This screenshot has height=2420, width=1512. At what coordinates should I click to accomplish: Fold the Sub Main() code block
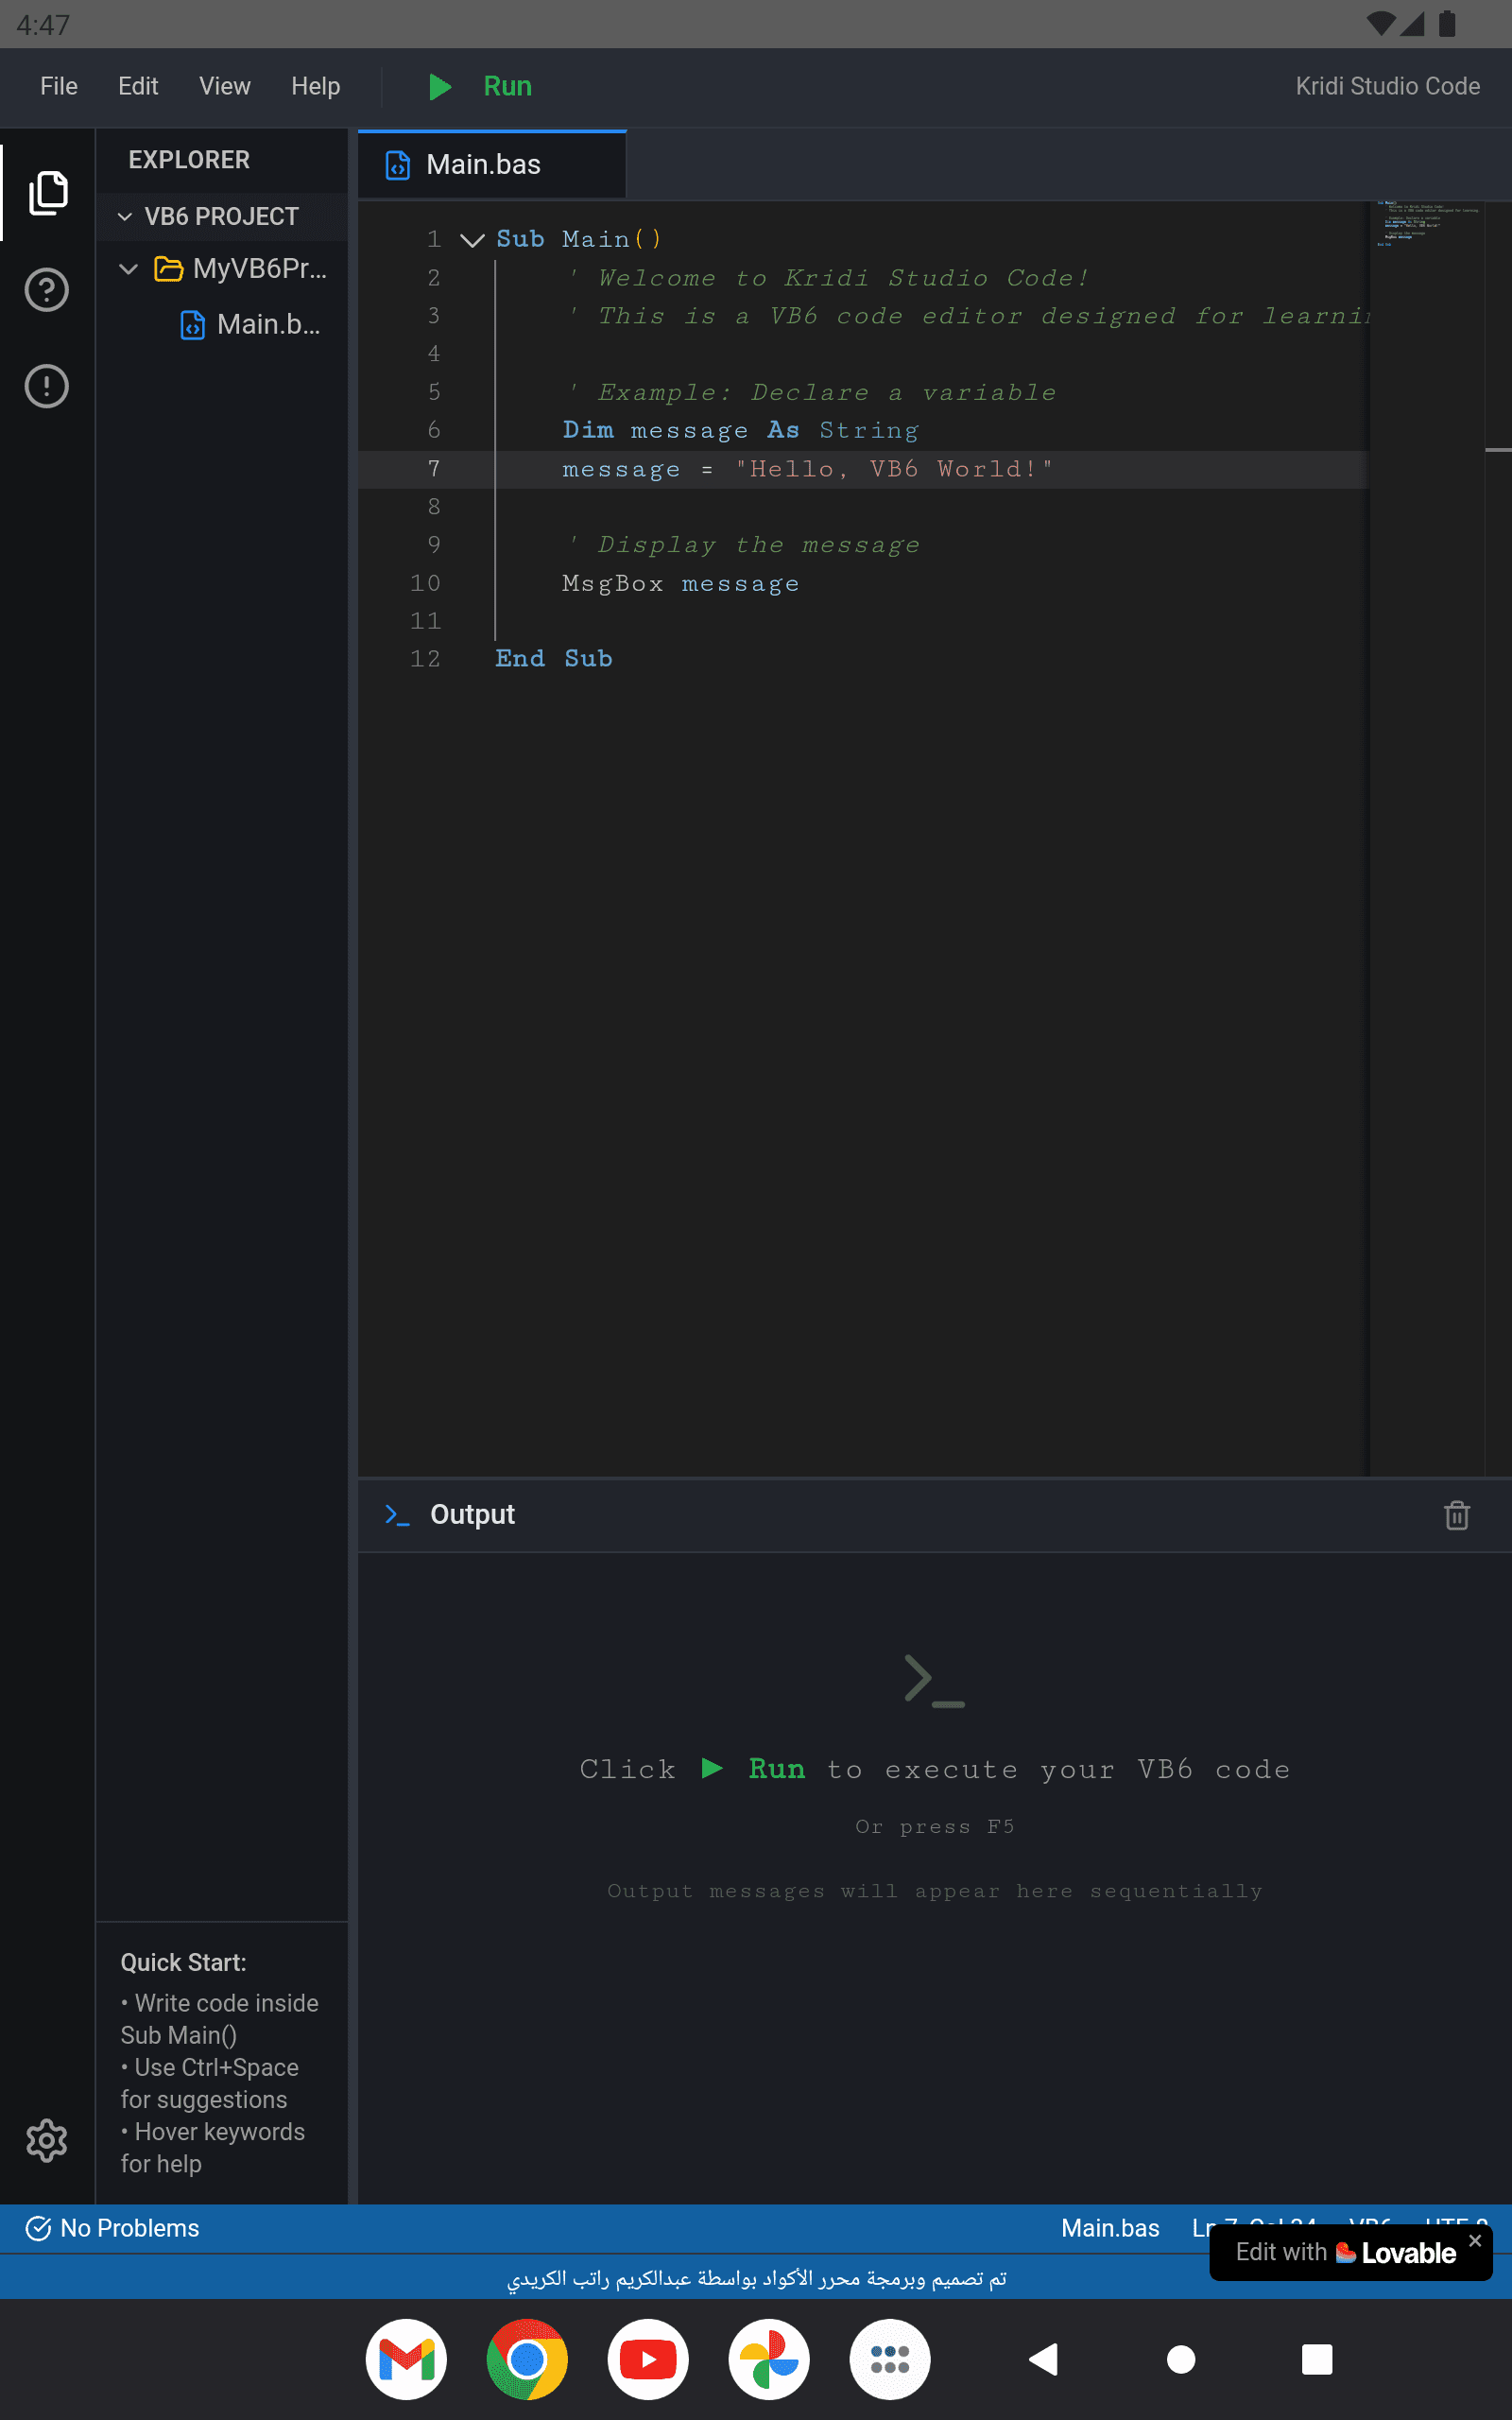point(472,240)
